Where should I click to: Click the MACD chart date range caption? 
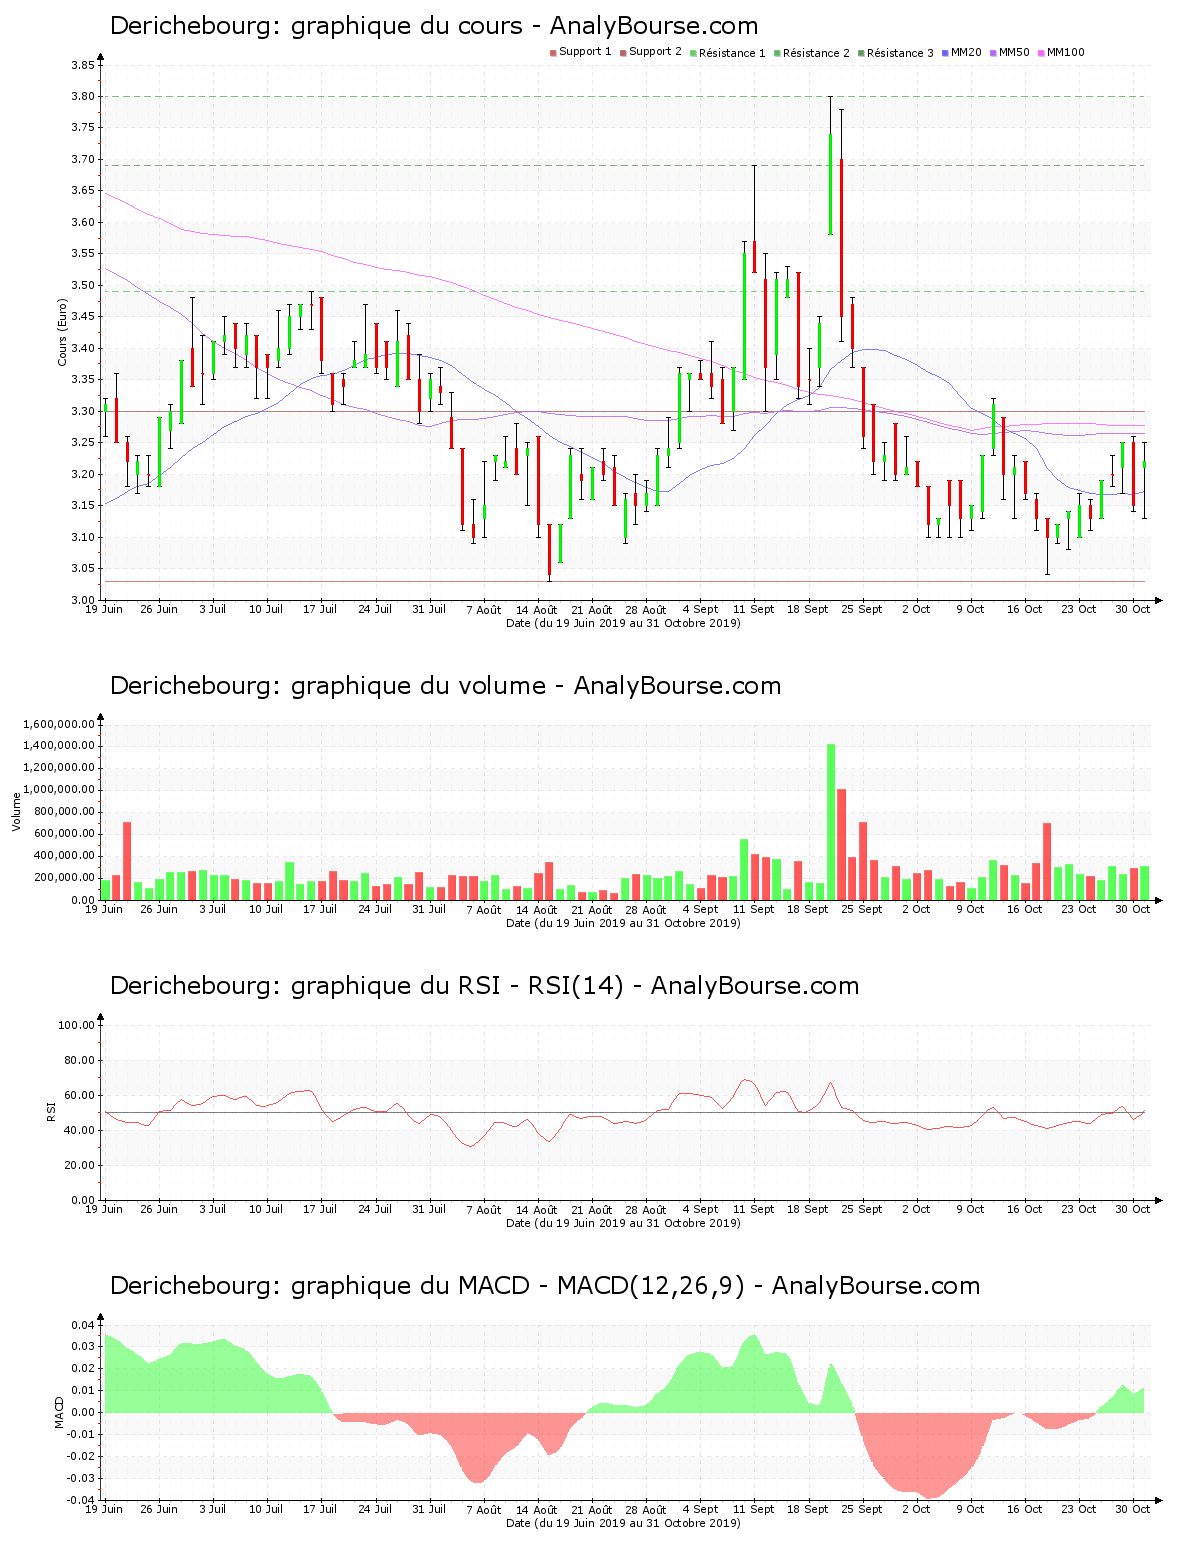[623, 1523]
